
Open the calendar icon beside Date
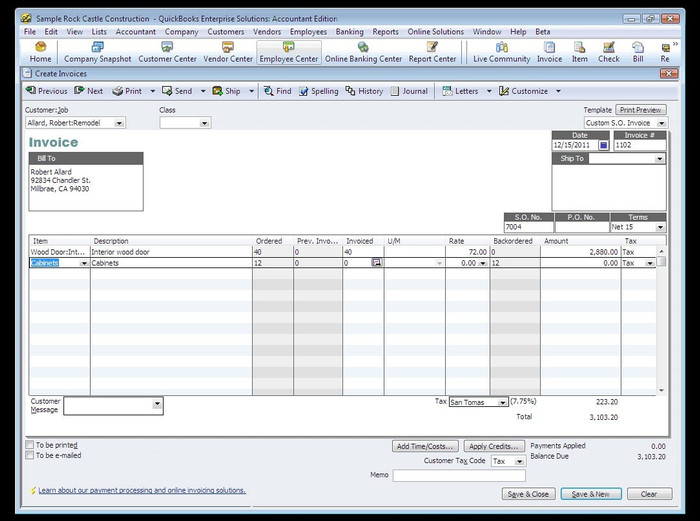(x=603, y=145)
